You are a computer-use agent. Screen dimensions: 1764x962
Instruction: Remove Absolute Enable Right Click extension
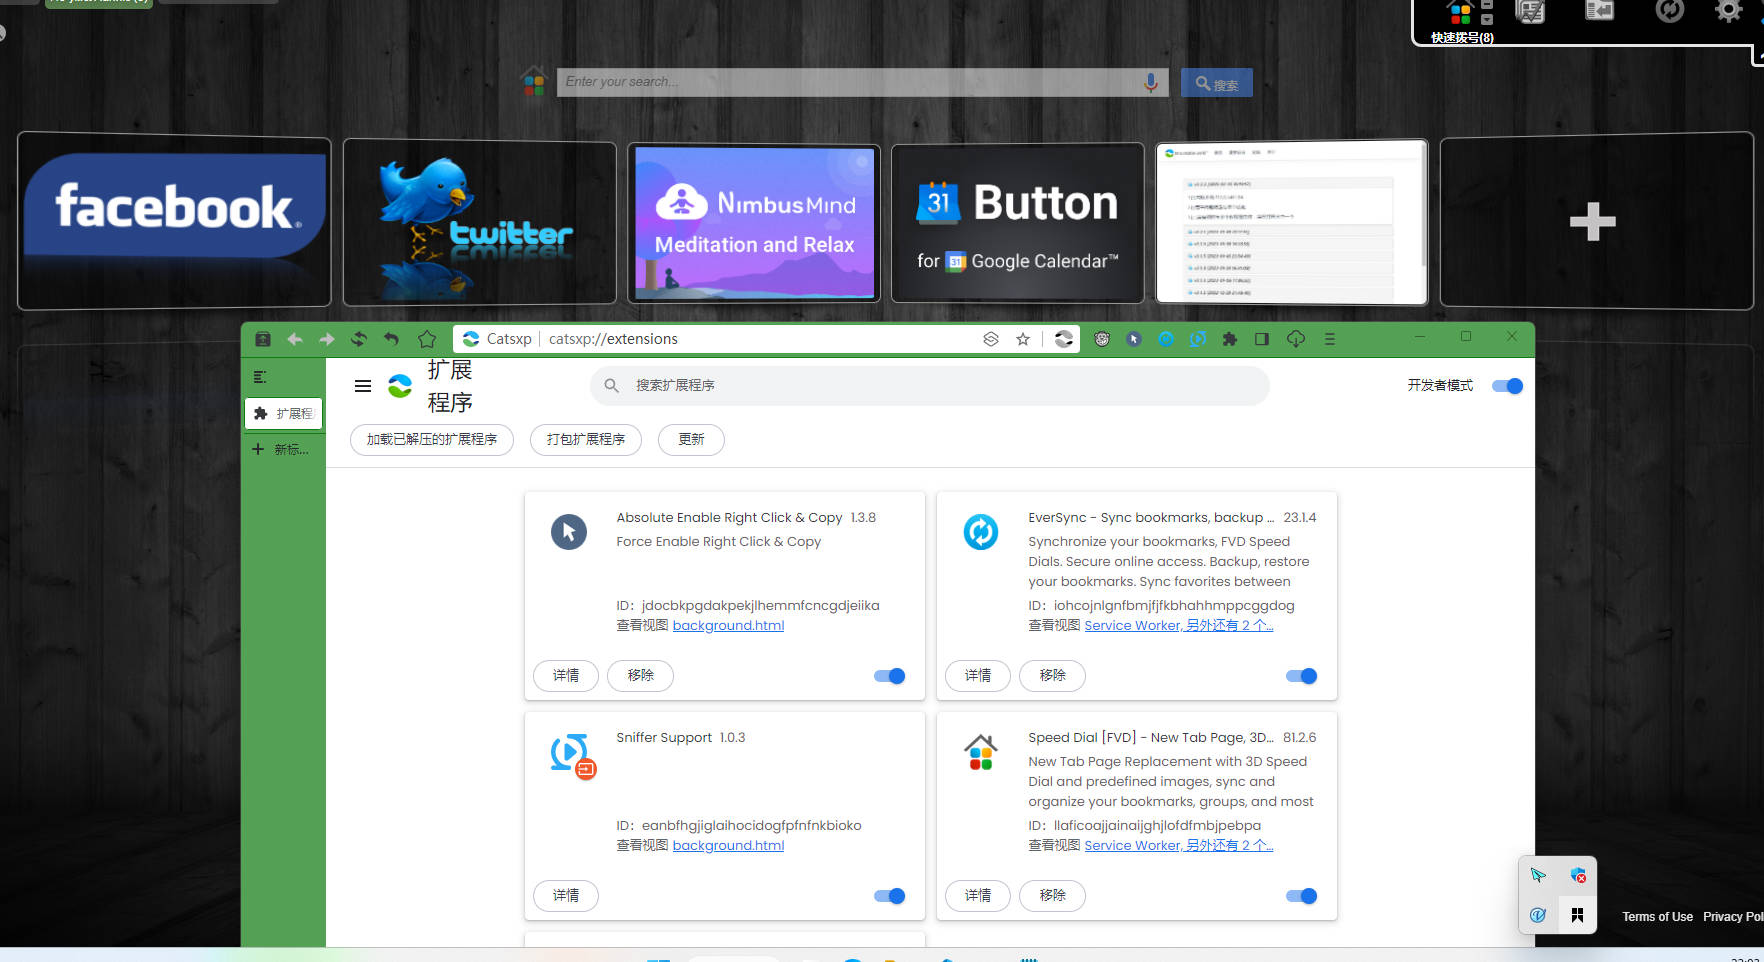(x=641, y=676)
